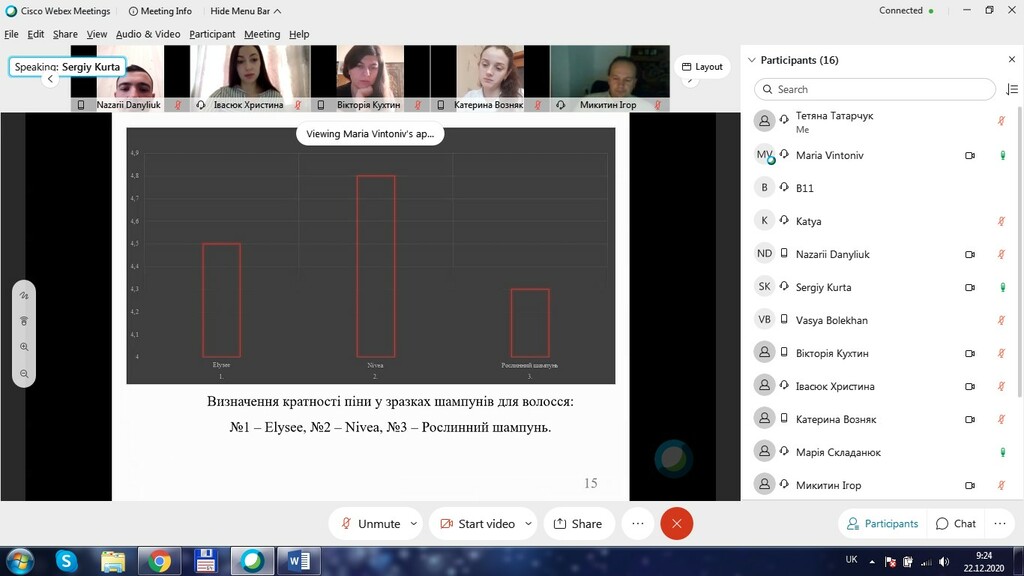Zoom out of the shared screen
The image size is (1024, 576).
24,374
